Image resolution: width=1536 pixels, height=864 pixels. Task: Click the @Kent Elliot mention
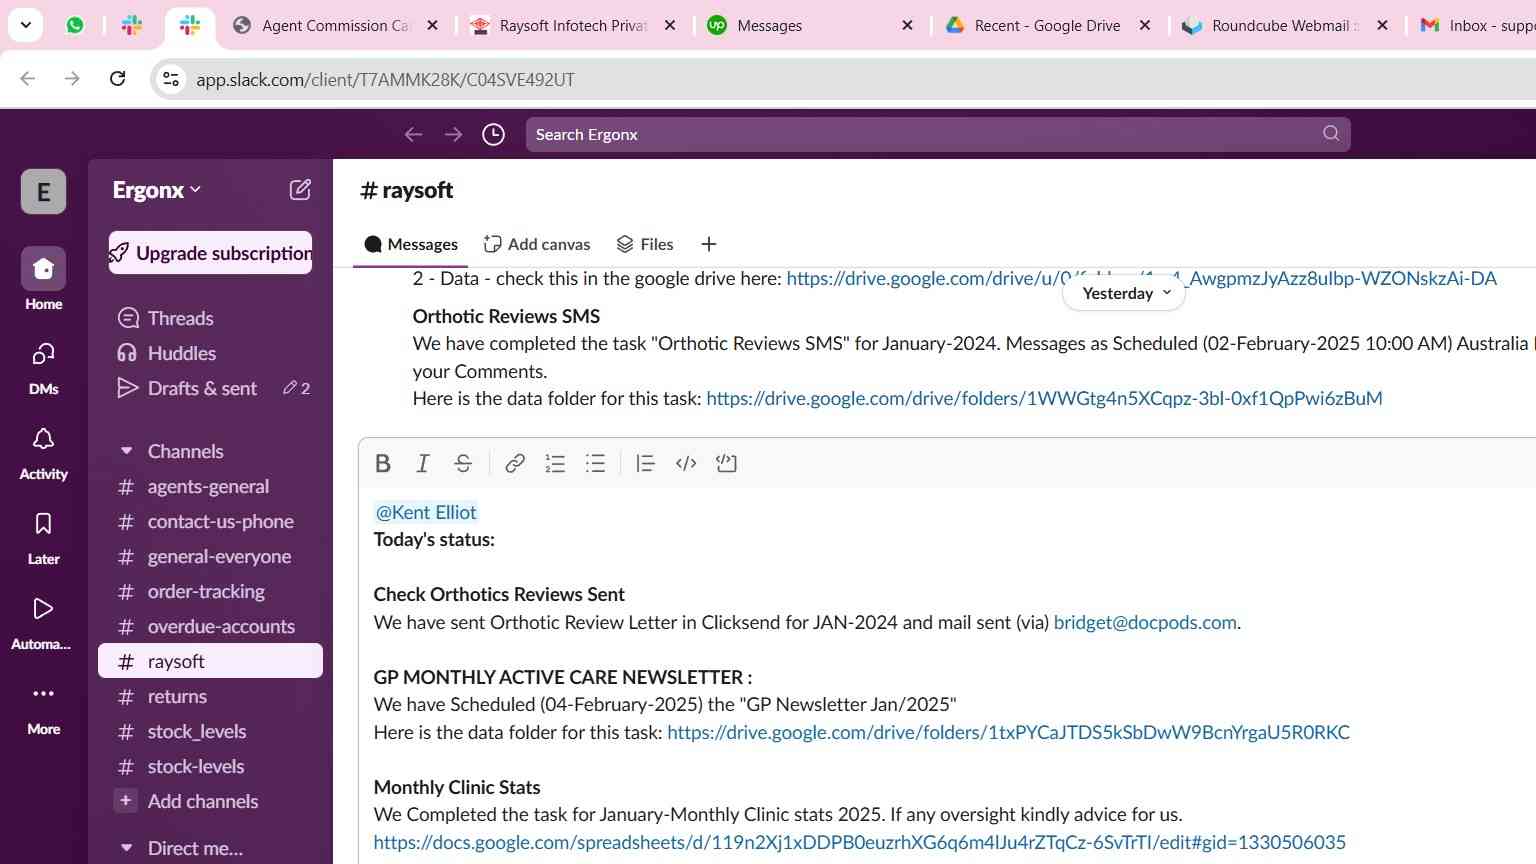pos(426,512)
